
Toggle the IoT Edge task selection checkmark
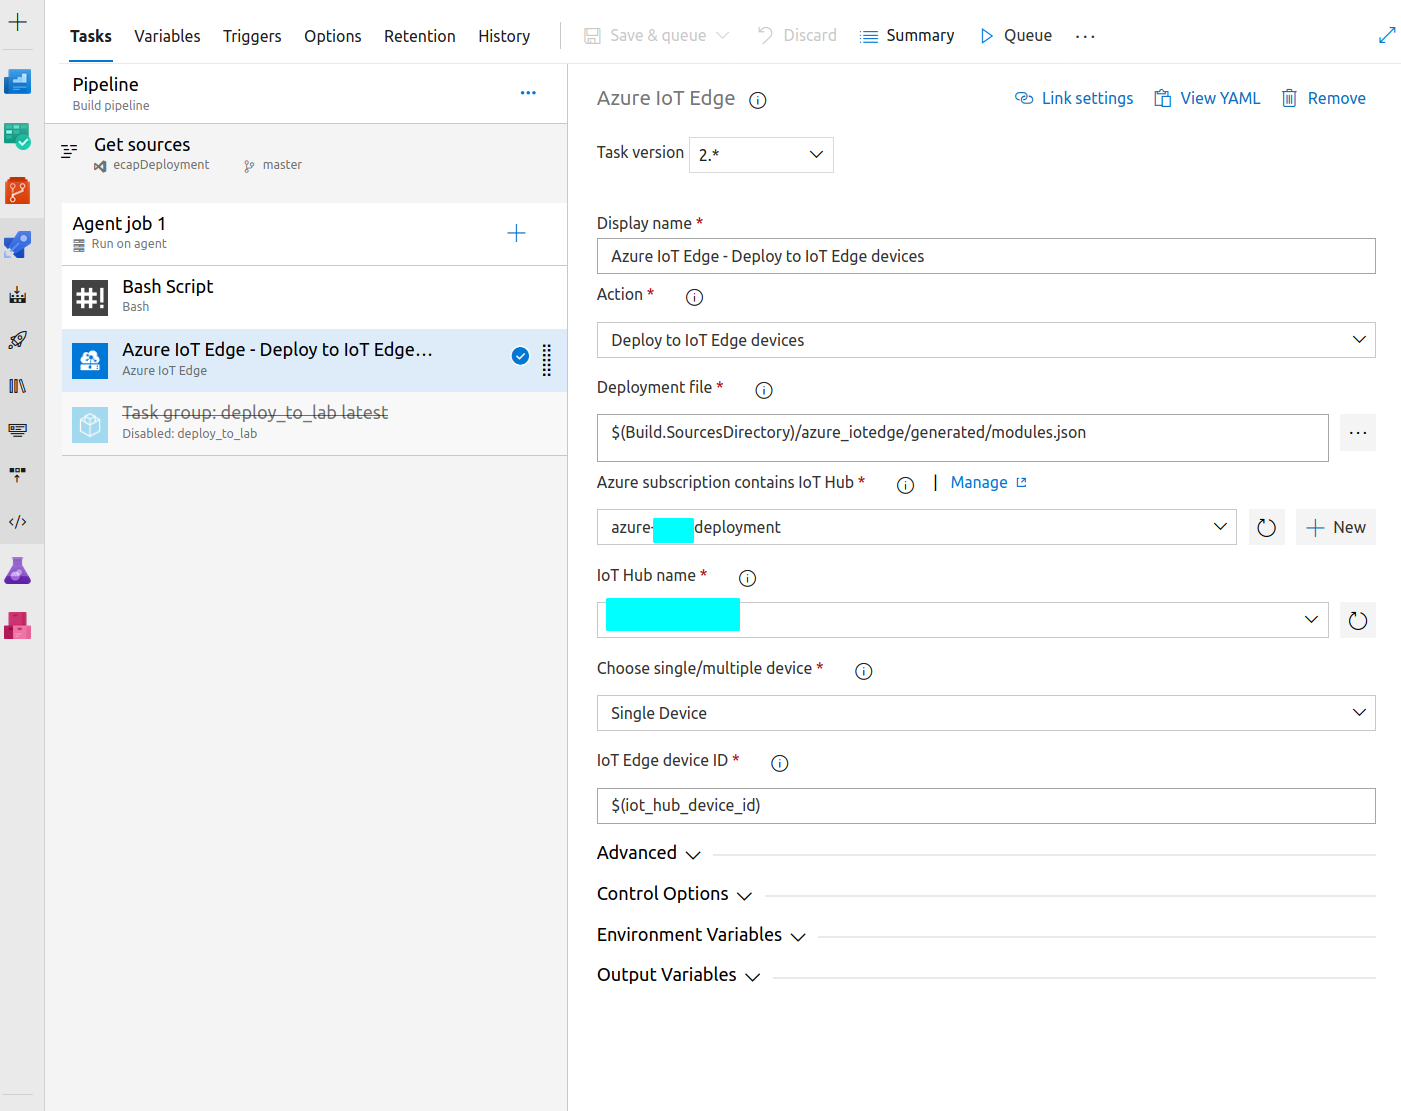tap(520, 355)
